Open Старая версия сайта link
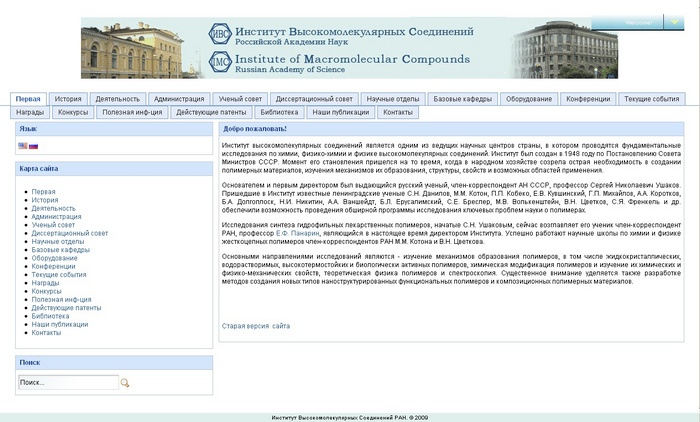Image resolution: width=700 pixels, height=422 pixels. pyautogui.click(x=256, y=326)
